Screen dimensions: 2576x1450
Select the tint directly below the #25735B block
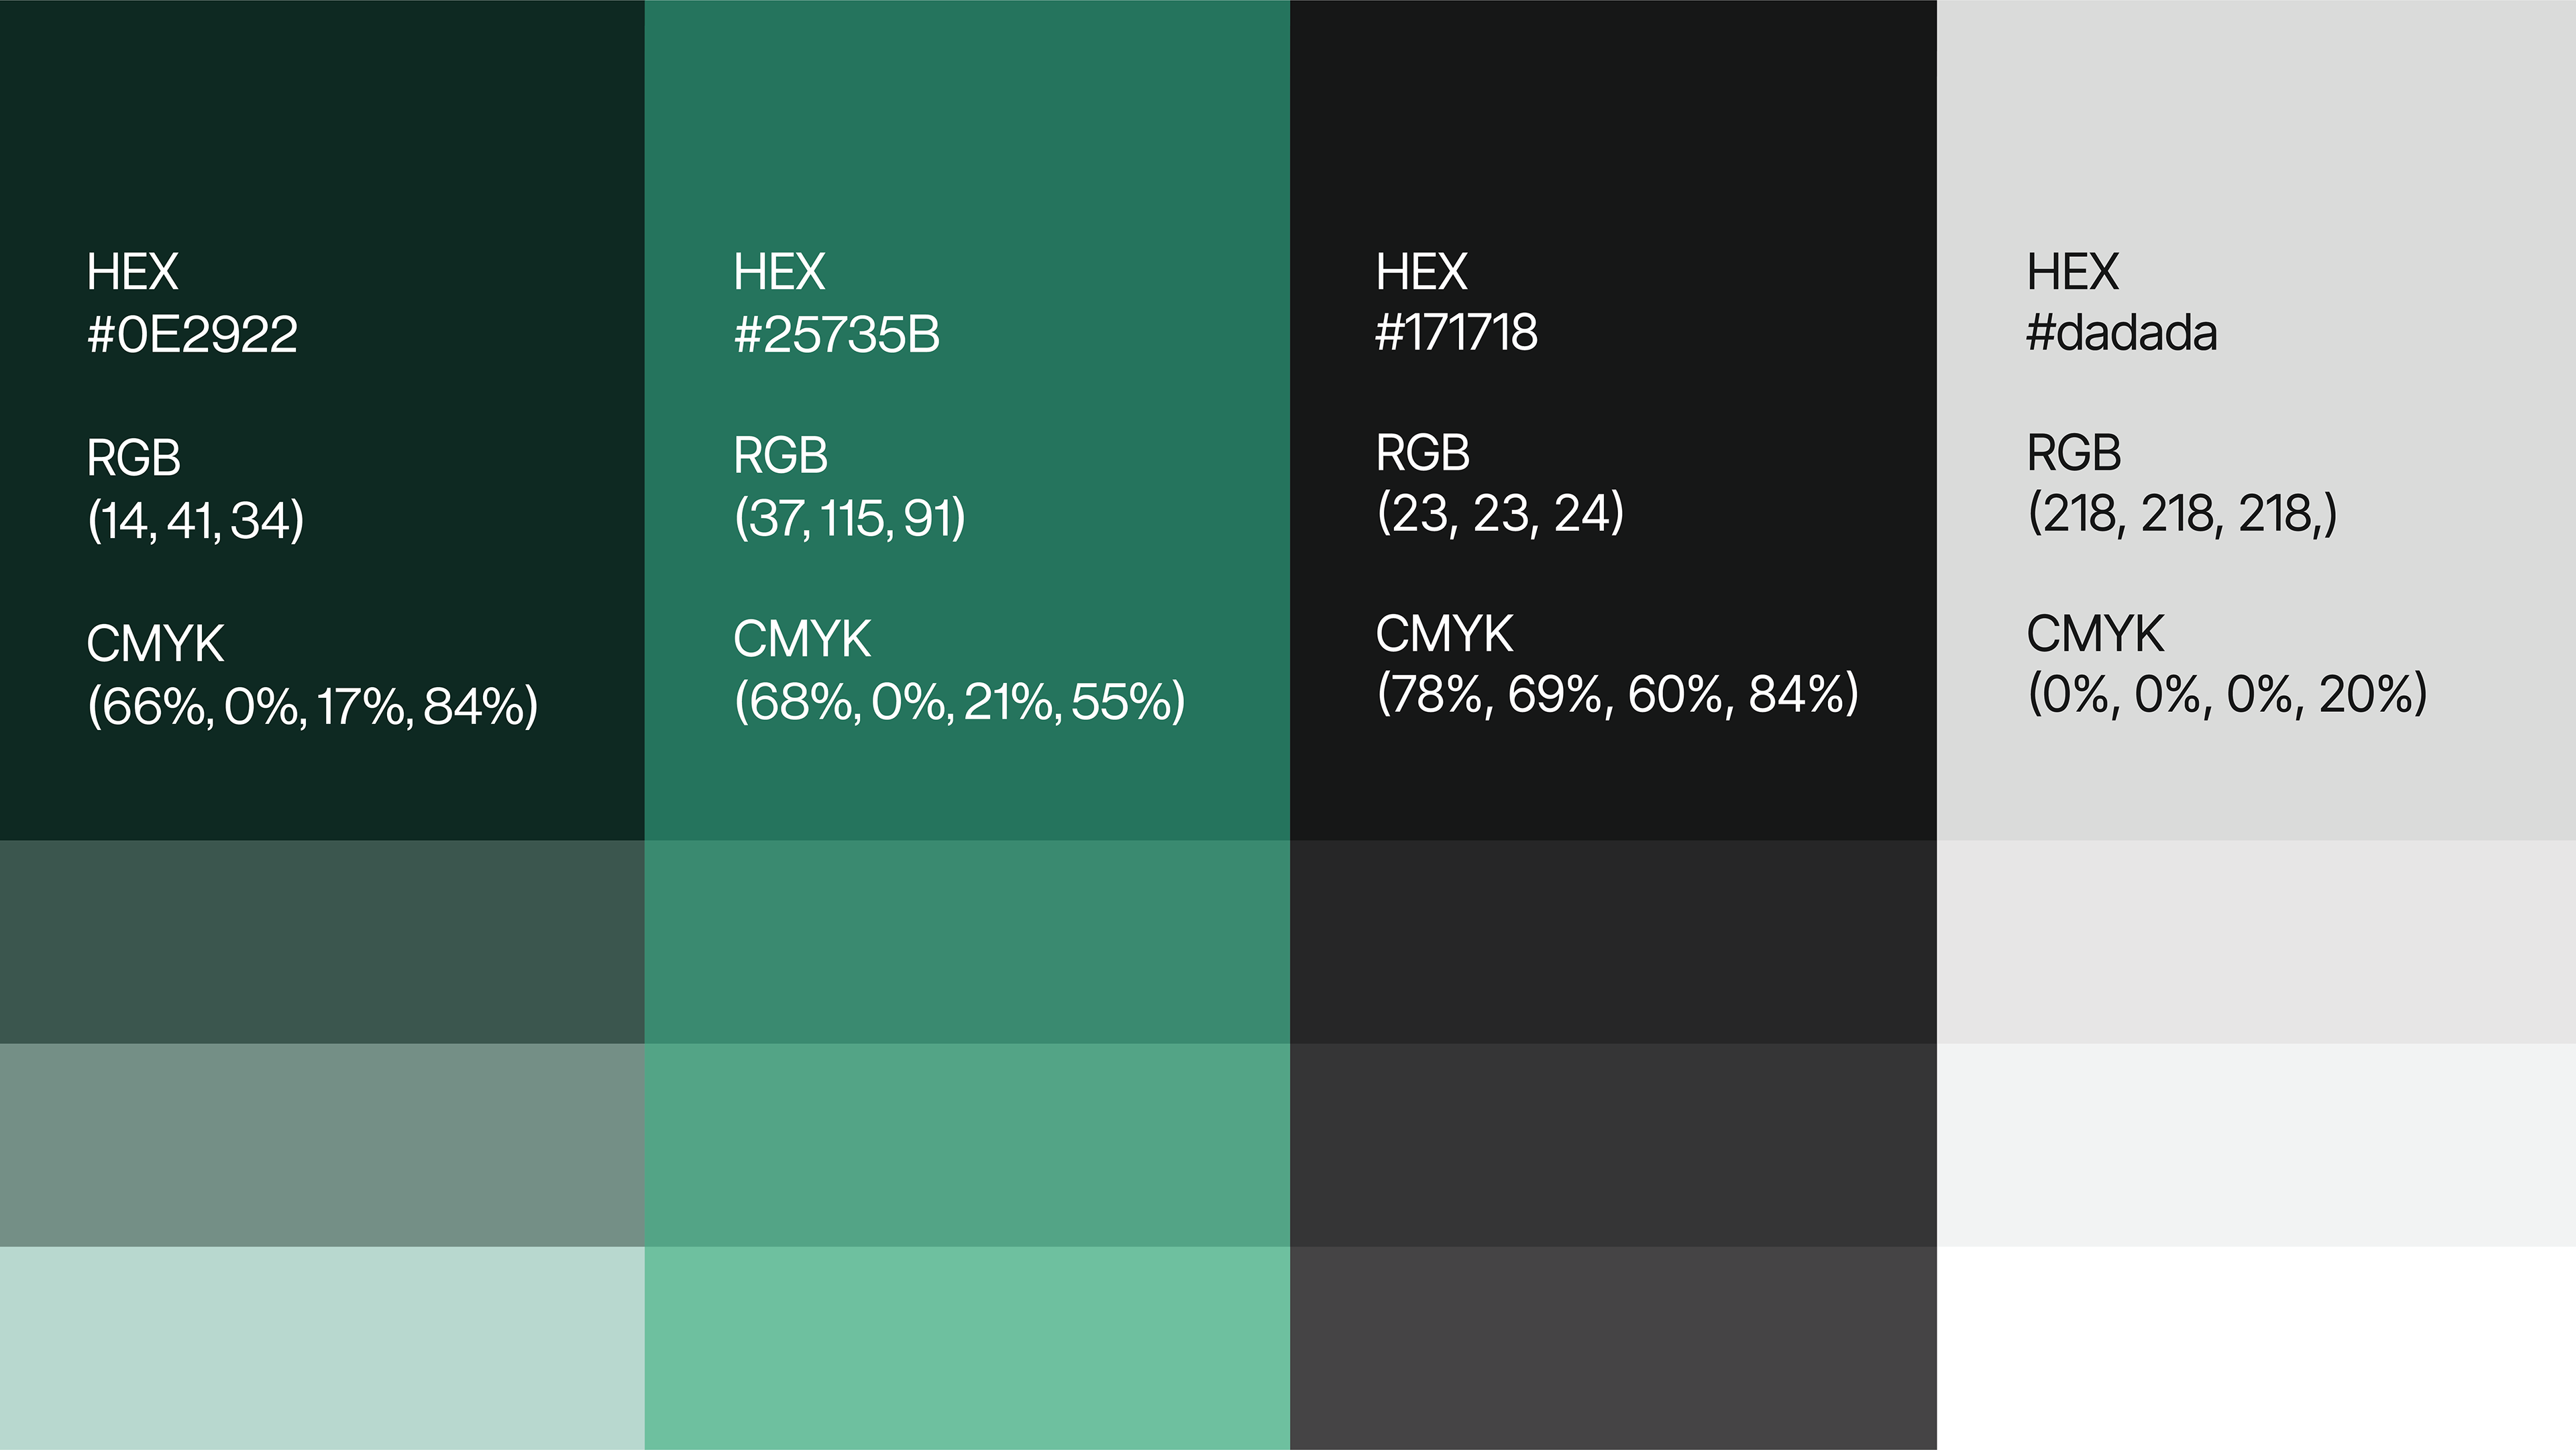coord(967,942)
